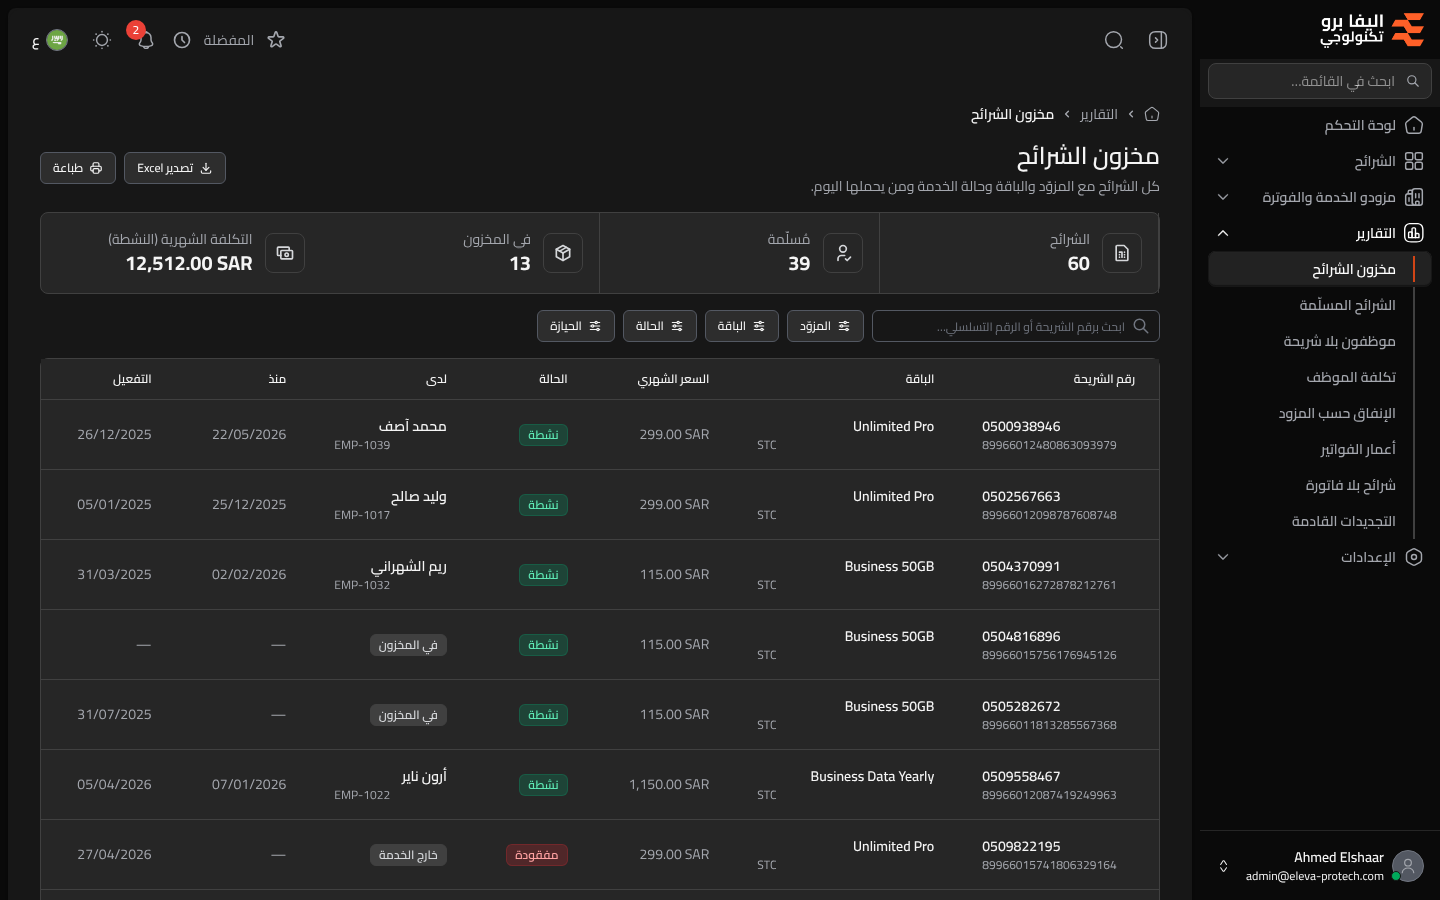Open the search magnifier in top bar
The width and height of the screenshot is (1440, 900).
coord(1114,40)
